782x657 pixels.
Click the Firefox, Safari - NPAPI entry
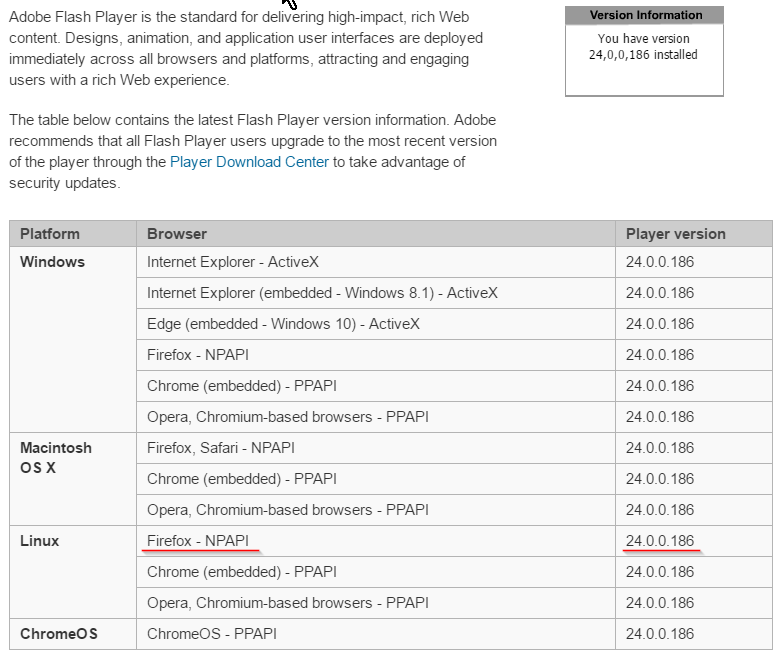coord(221,448)
